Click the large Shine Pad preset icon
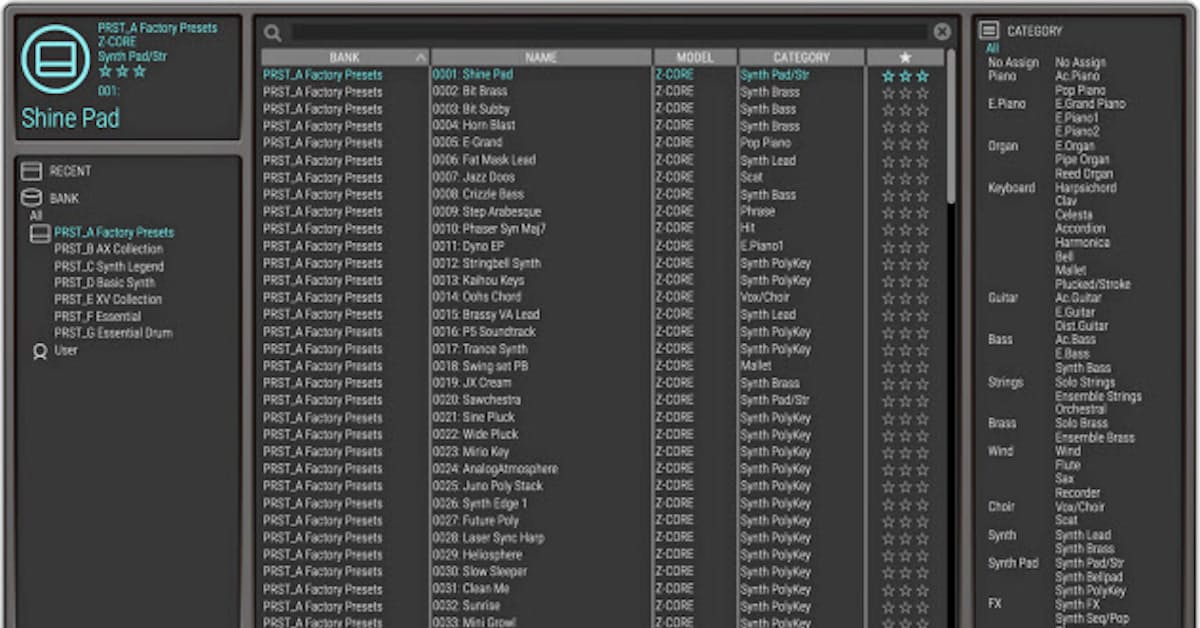This screenshot has width=1200, height=628. [x=56, y=60]
